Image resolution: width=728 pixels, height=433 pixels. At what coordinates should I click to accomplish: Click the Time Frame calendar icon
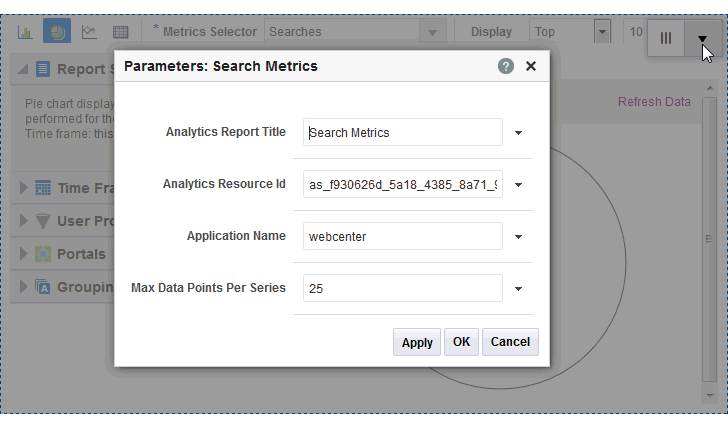click(43, 188)
